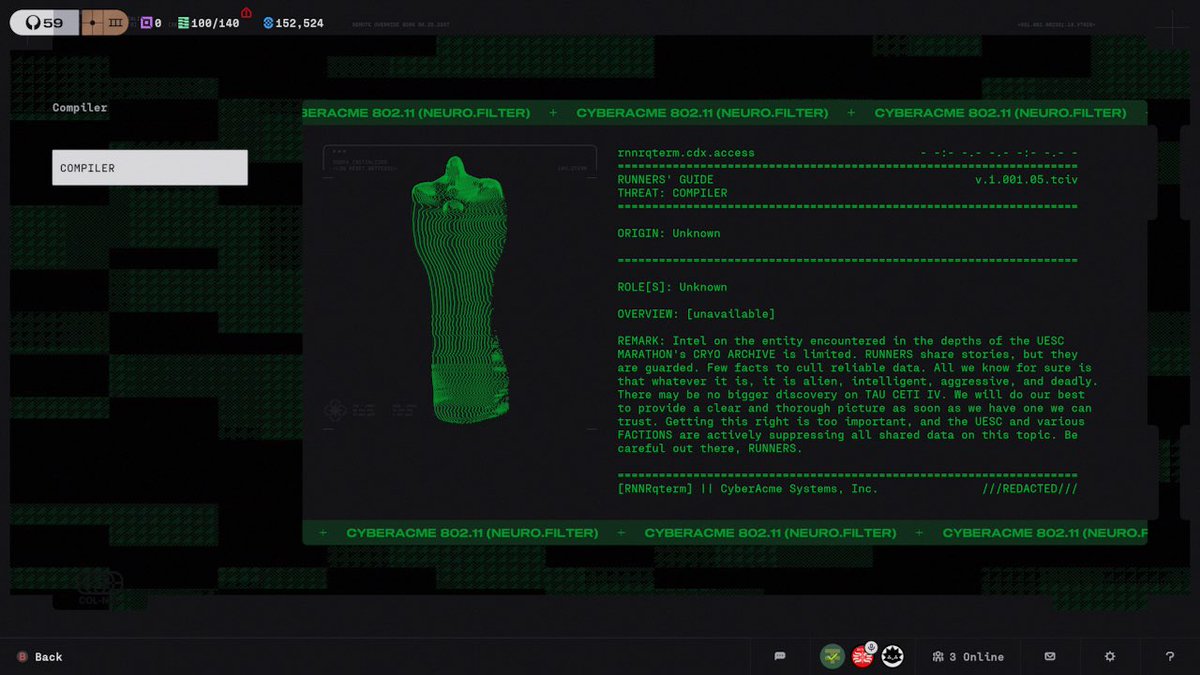Open the mail envelope inbox icon
The image size is (1200, 675).
tap(1050, 657)
